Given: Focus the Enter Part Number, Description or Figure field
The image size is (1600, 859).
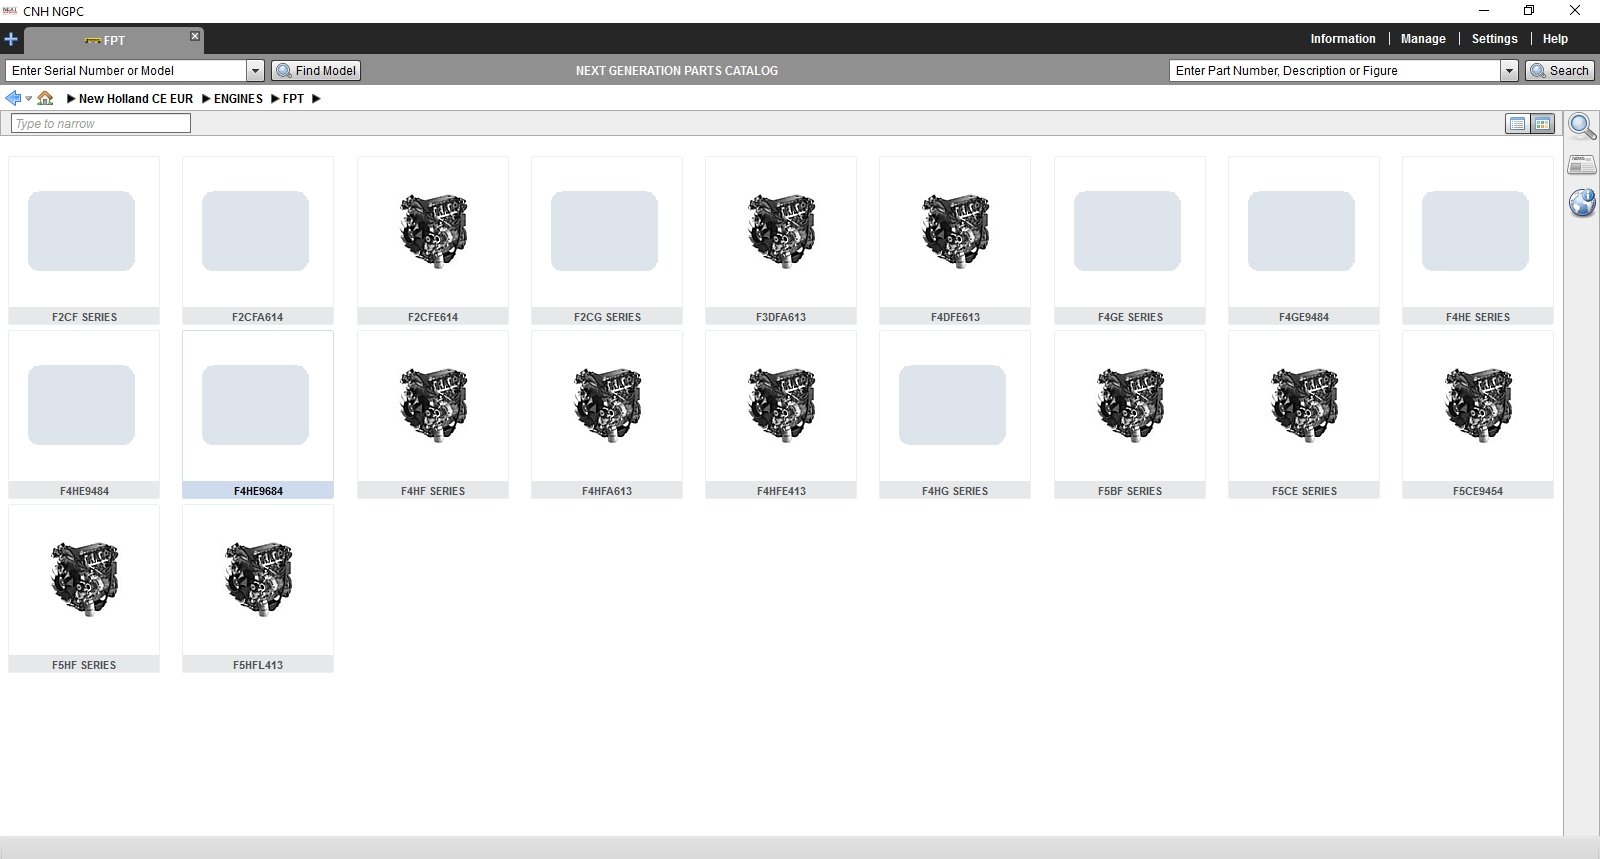Looking at the screenshot, I should click(1336, 71).
